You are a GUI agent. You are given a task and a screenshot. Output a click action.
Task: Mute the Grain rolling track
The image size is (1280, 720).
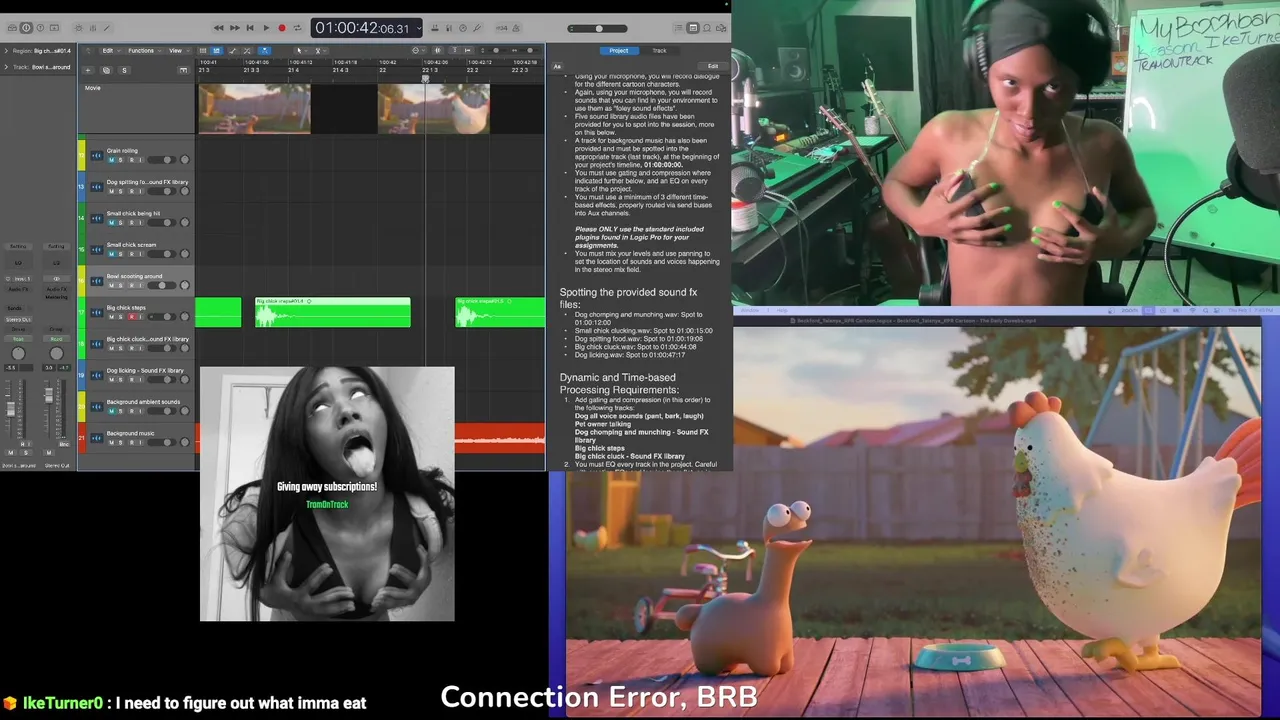coord(111,160)
